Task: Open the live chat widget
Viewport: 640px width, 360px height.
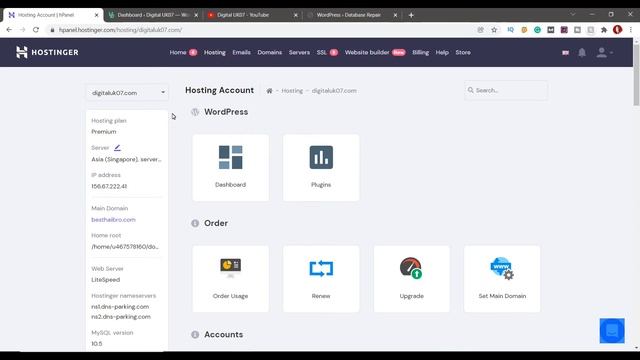Action: click(x=612, y=331)
